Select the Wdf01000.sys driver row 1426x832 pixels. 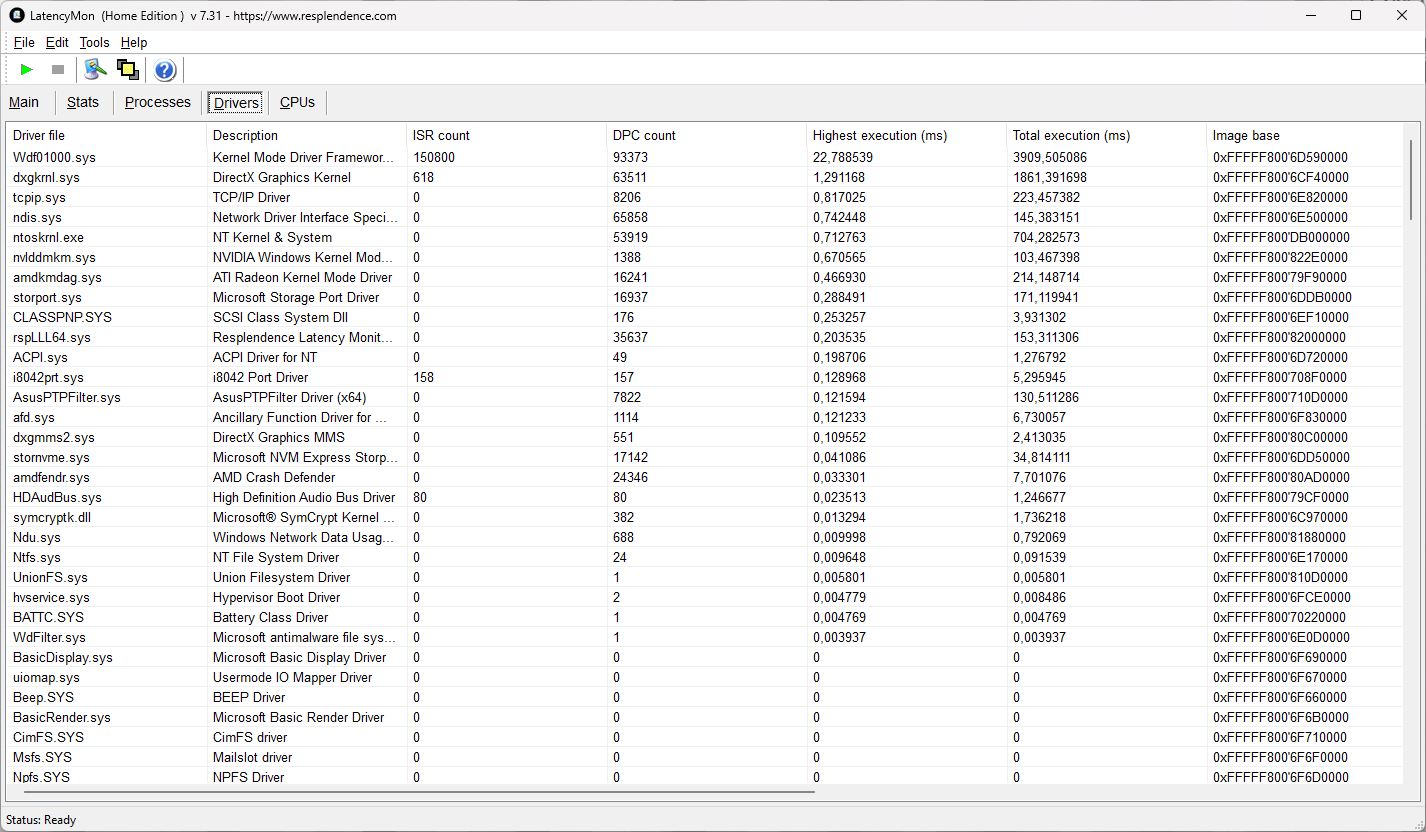pos(54,157)
